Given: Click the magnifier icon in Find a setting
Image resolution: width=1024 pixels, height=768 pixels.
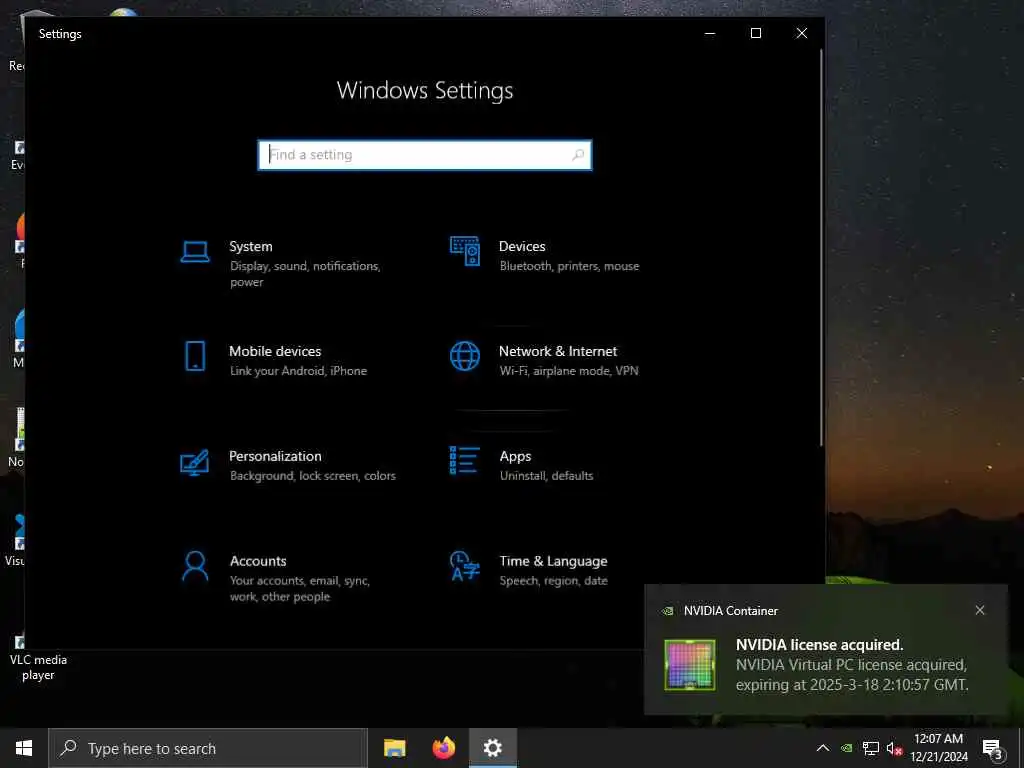Looking at the screenshot, I should (577, 155).
